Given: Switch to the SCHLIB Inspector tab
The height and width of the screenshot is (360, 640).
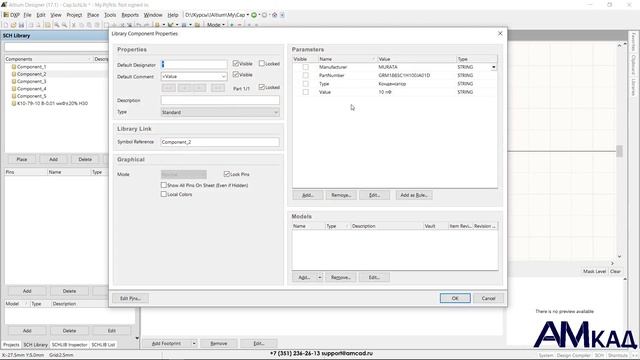Looking at the screenshot, I should tap(69, 344).
